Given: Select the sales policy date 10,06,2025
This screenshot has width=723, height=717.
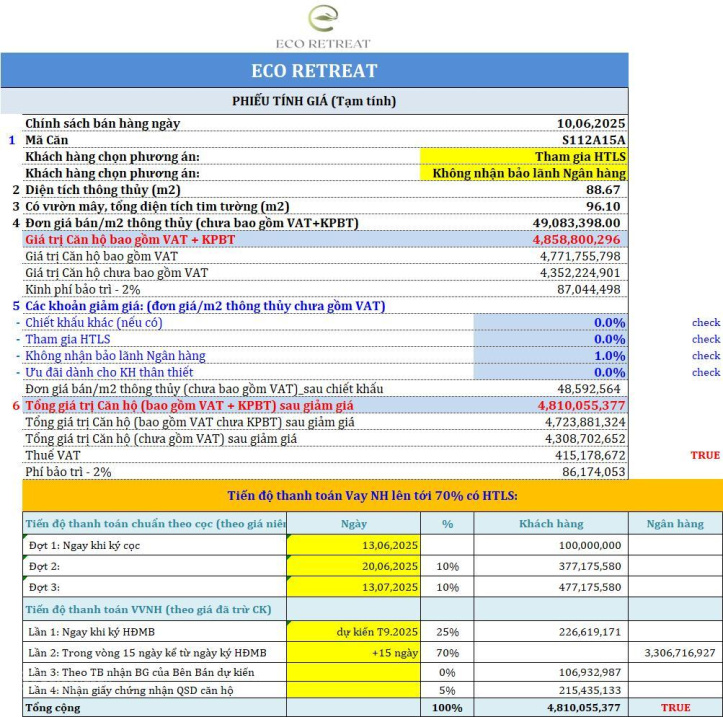Looking at the screenshot, I should [591, 124].
